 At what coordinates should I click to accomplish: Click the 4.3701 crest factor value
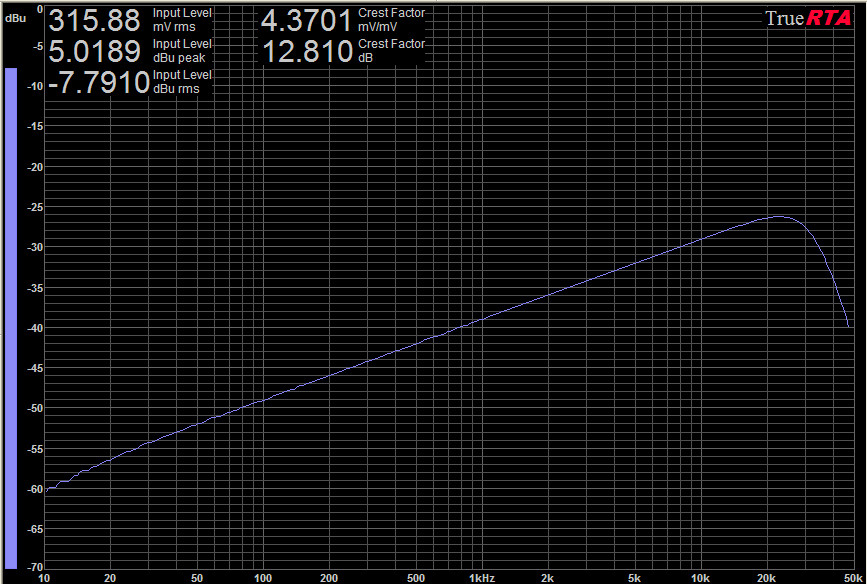307,20
